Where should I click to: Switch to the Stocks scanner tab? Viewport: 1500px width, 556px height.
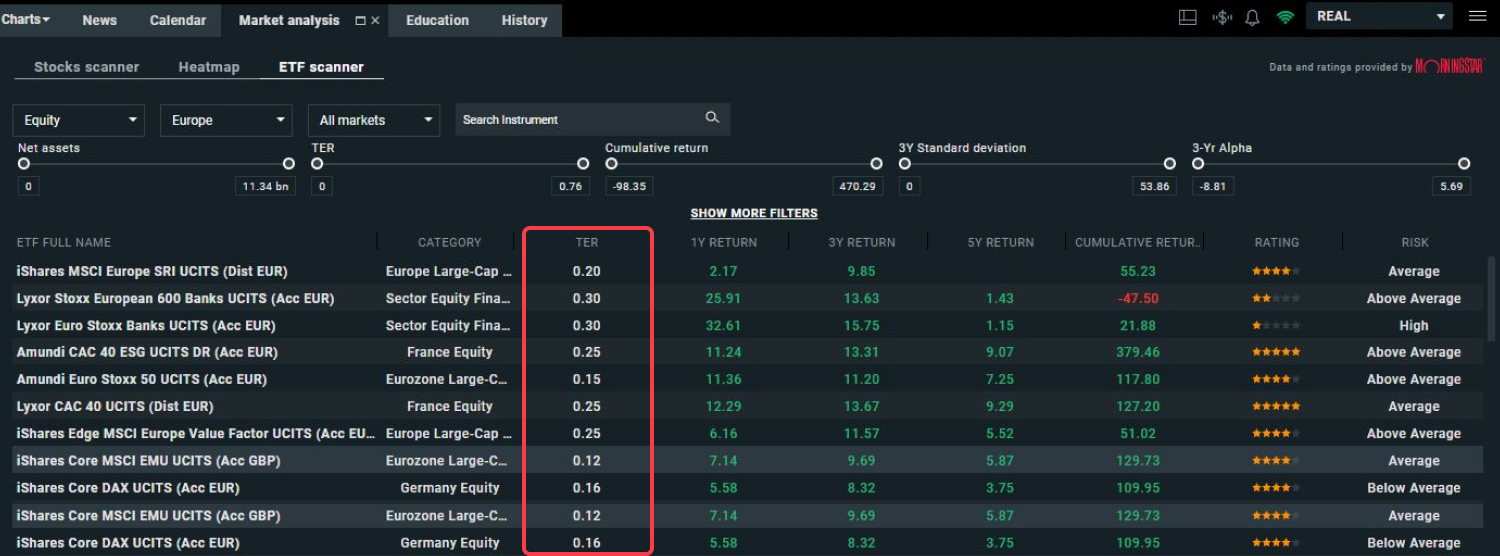(86, 67)
